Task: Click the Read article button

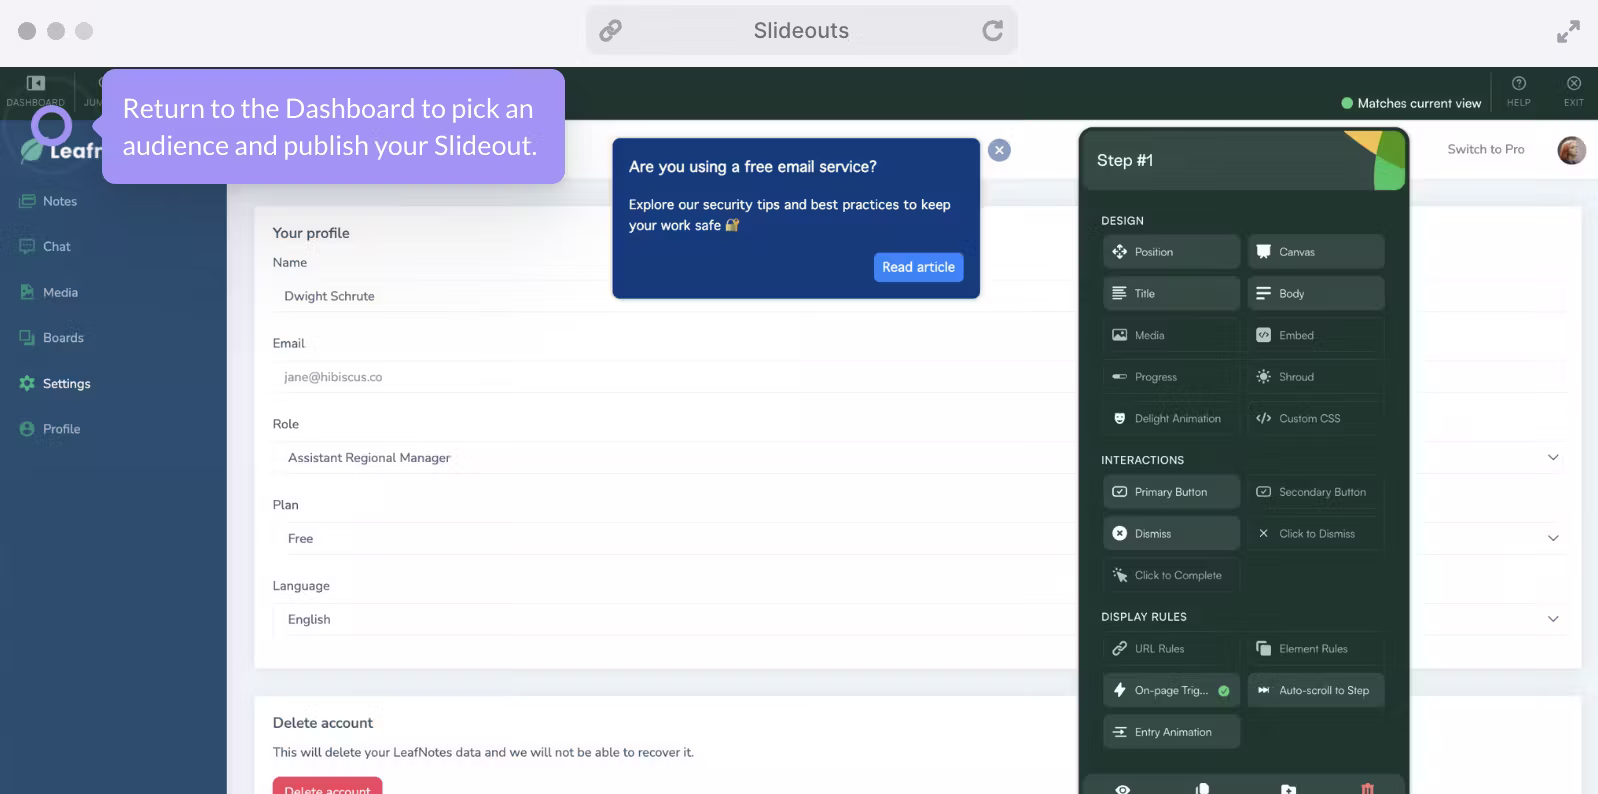Action: 917,267
